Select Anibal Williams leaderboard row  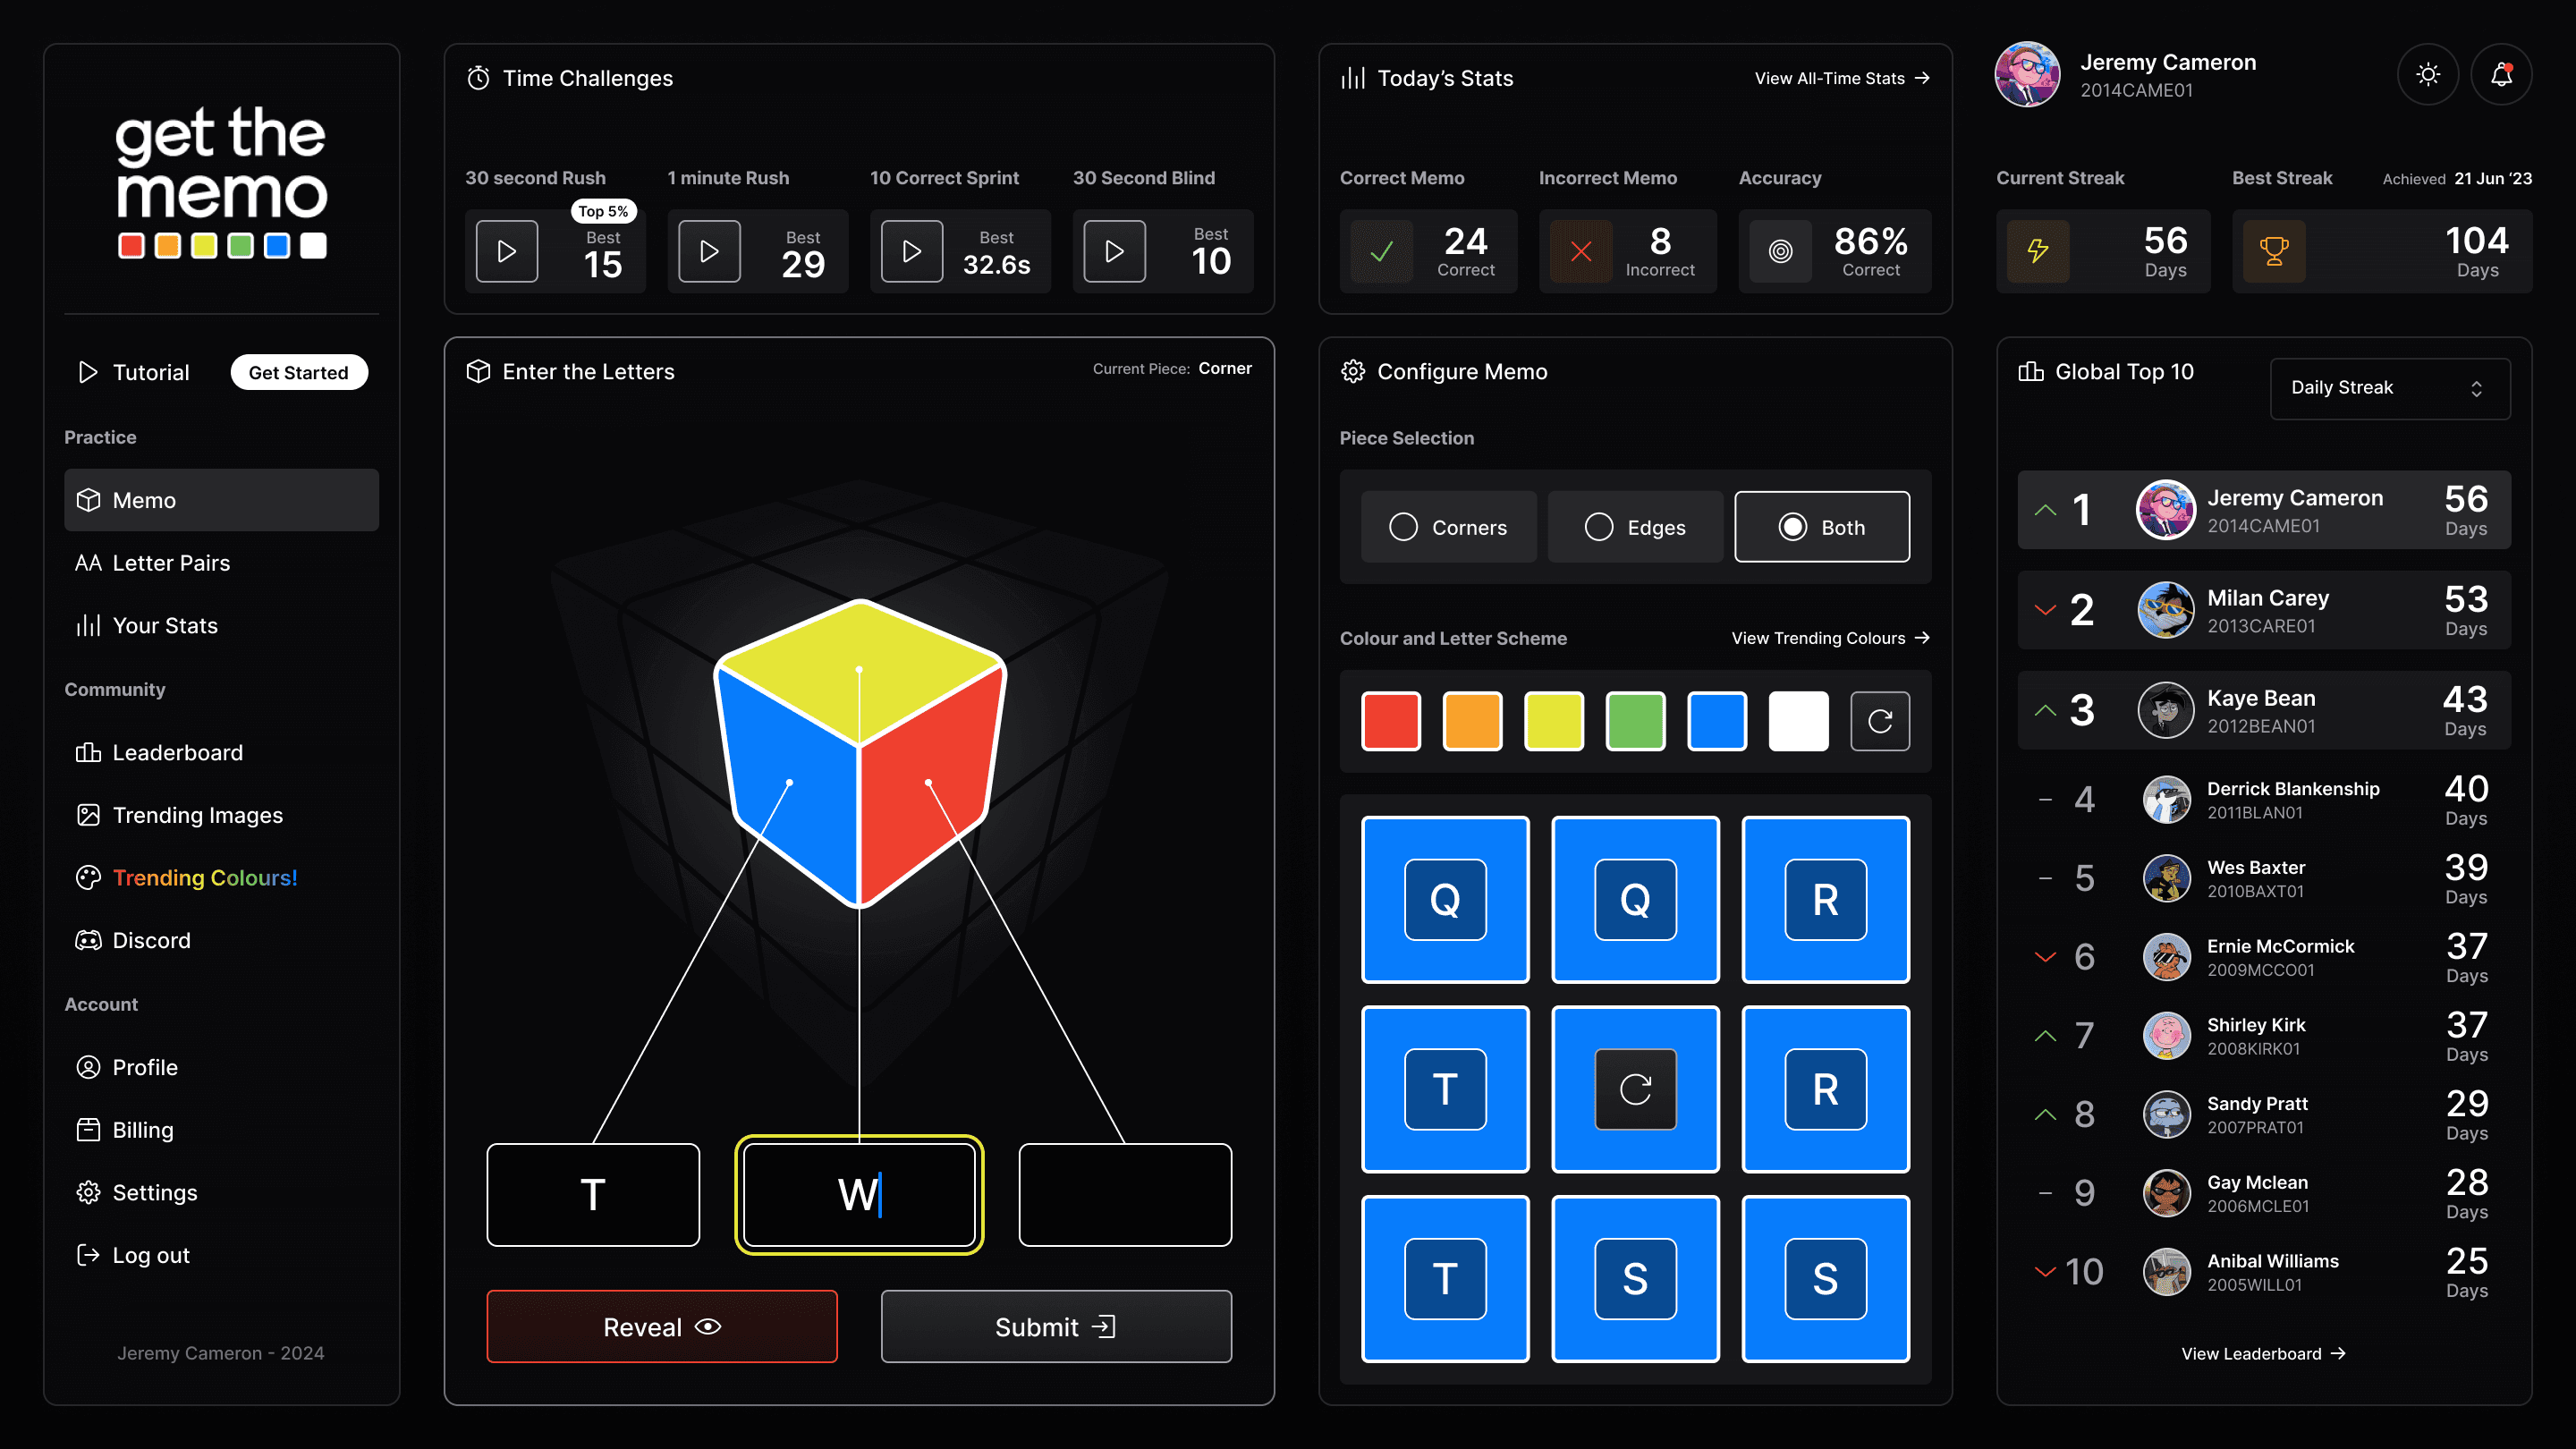2264,1273
